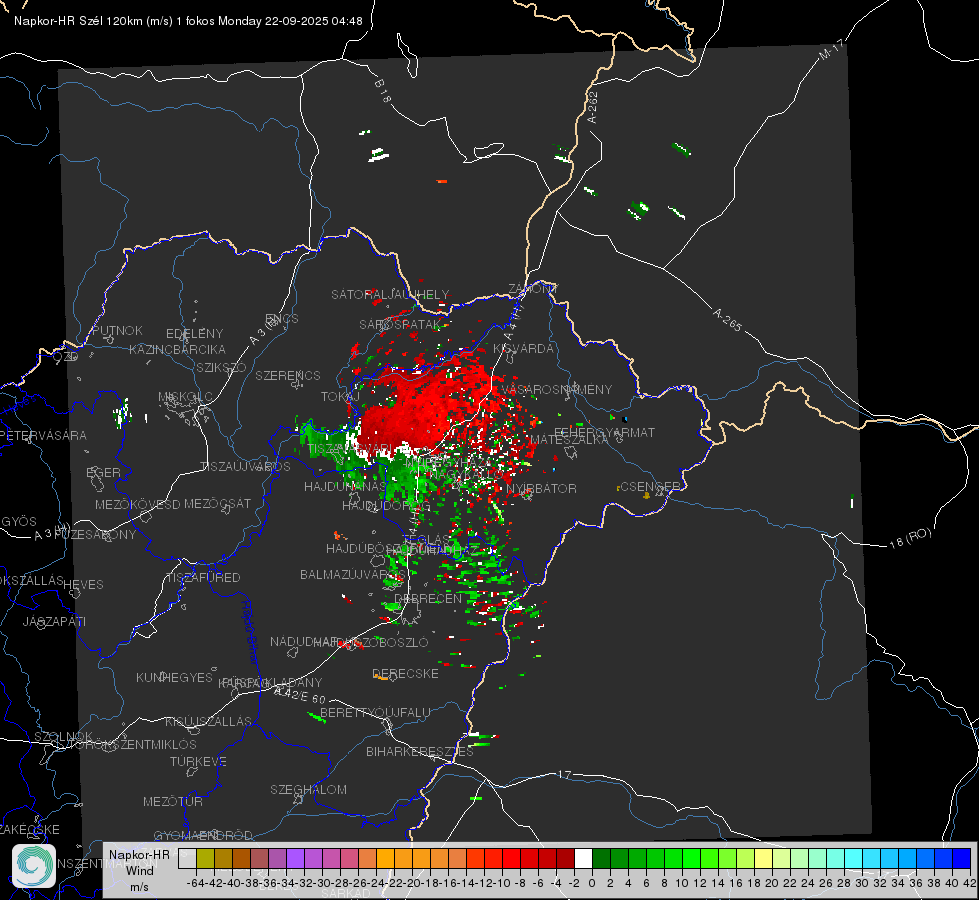The image size is (979, 900).
Task: Click the DEBRECEN city label
Action: pos(428,598)
